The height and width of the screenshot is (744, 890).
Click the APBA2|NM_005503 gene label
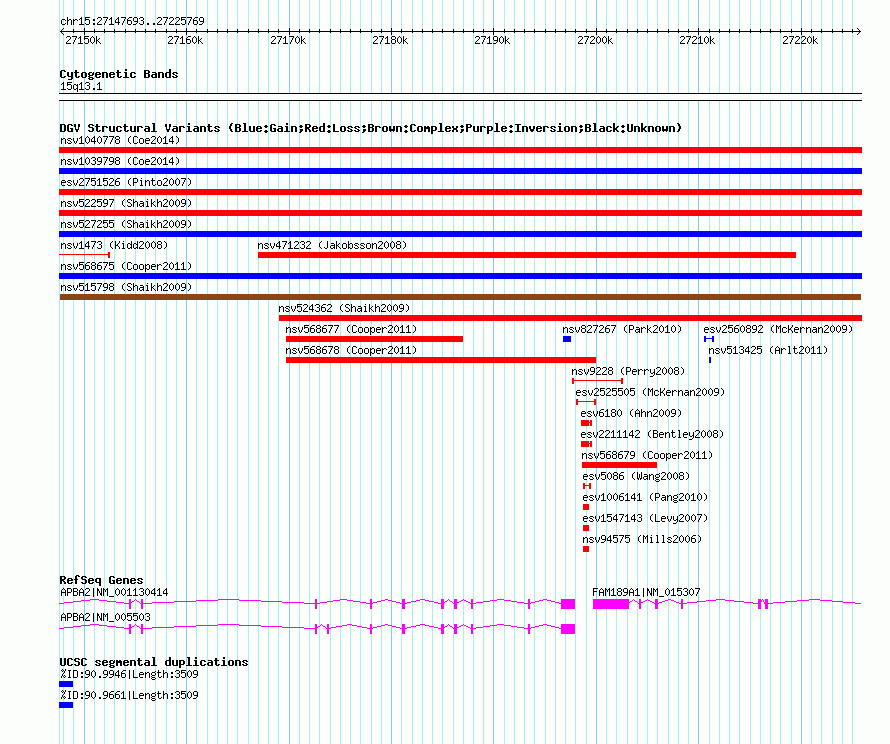click(x=106, y=617)
